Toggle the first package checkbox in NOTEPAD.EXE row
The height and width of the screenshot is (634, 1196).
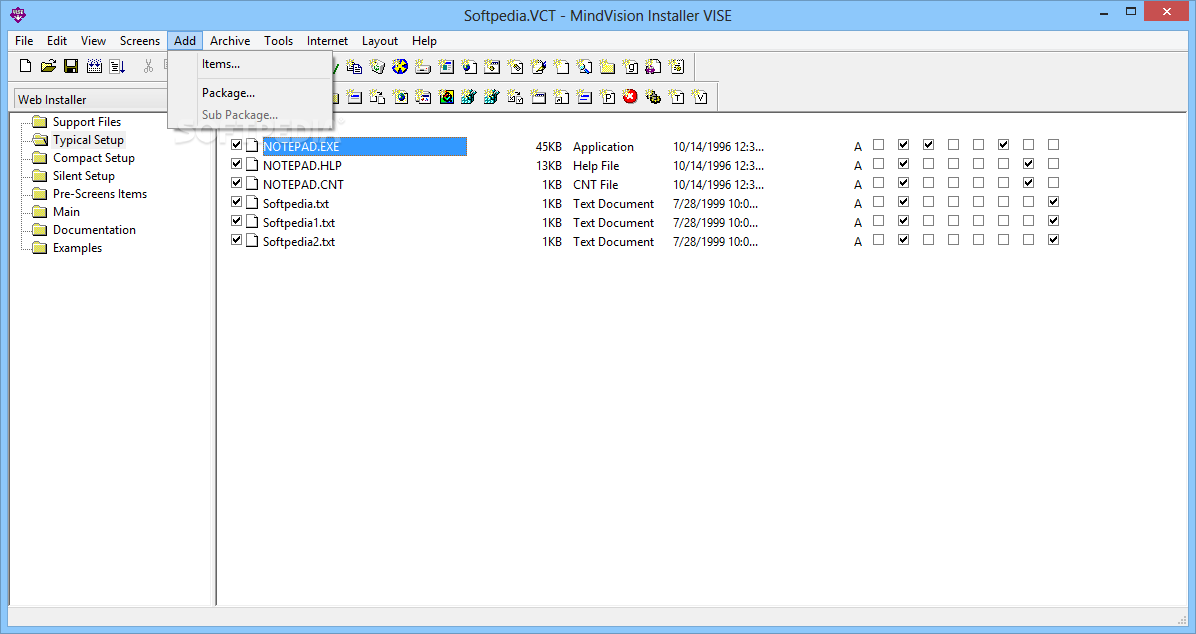[x=879, y=144]
